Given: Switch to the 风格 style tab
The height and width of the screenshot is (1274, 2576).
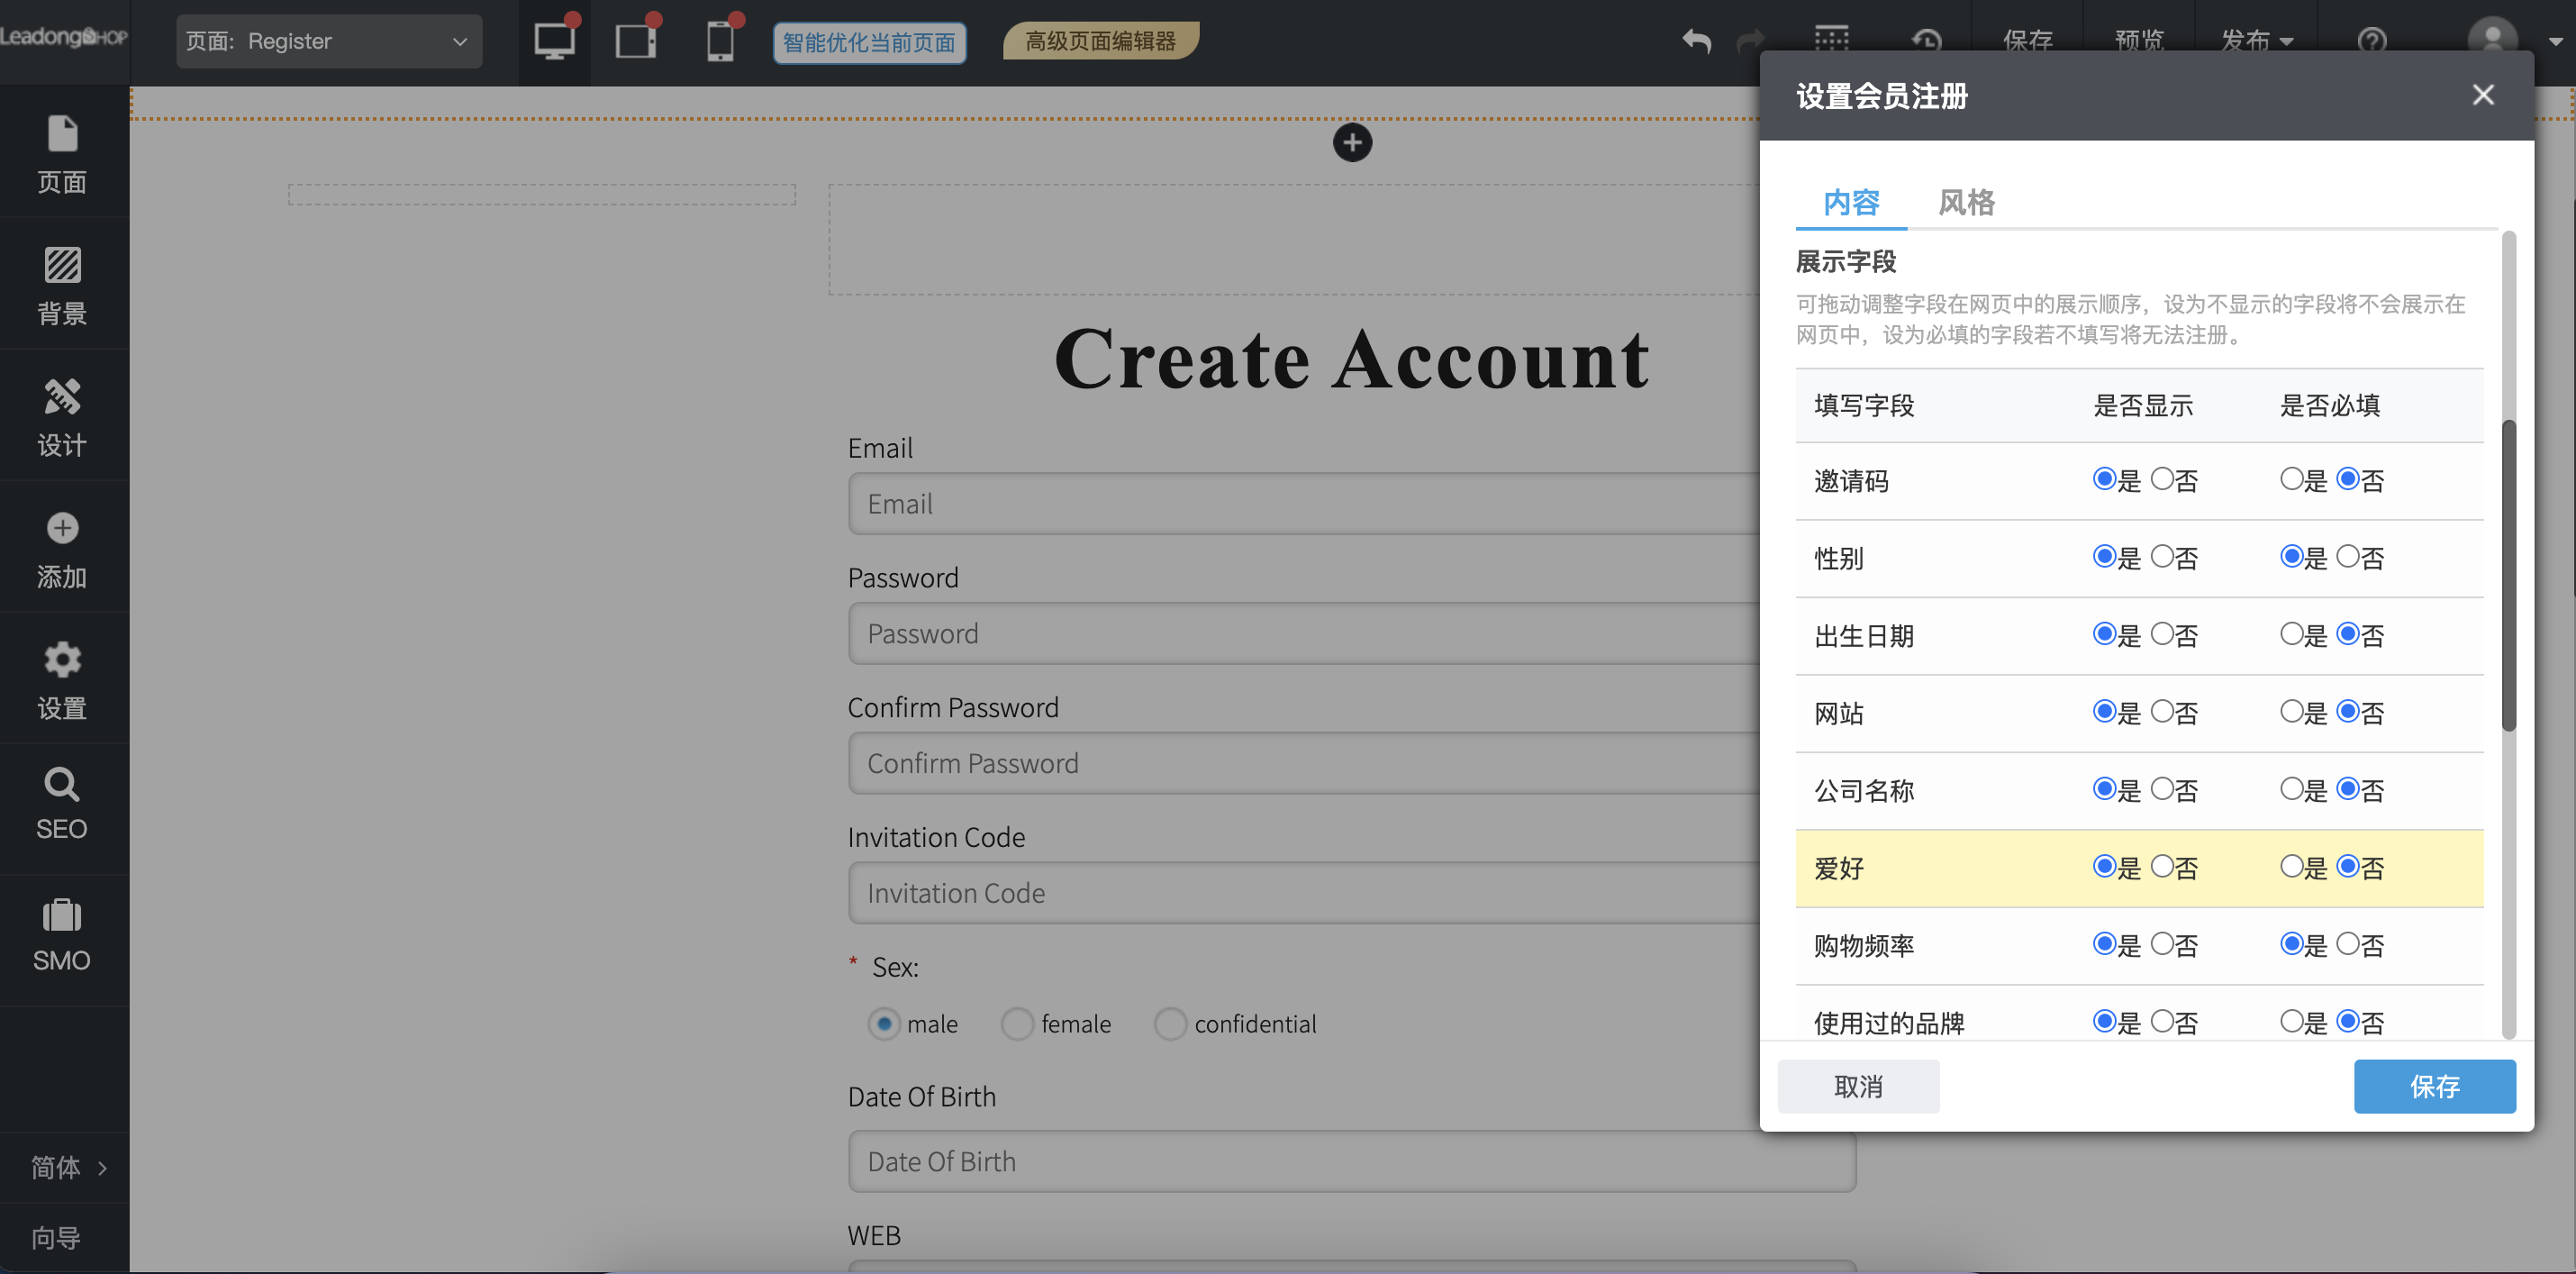Looking at the screenshot, I should [x=1966, y=202].
